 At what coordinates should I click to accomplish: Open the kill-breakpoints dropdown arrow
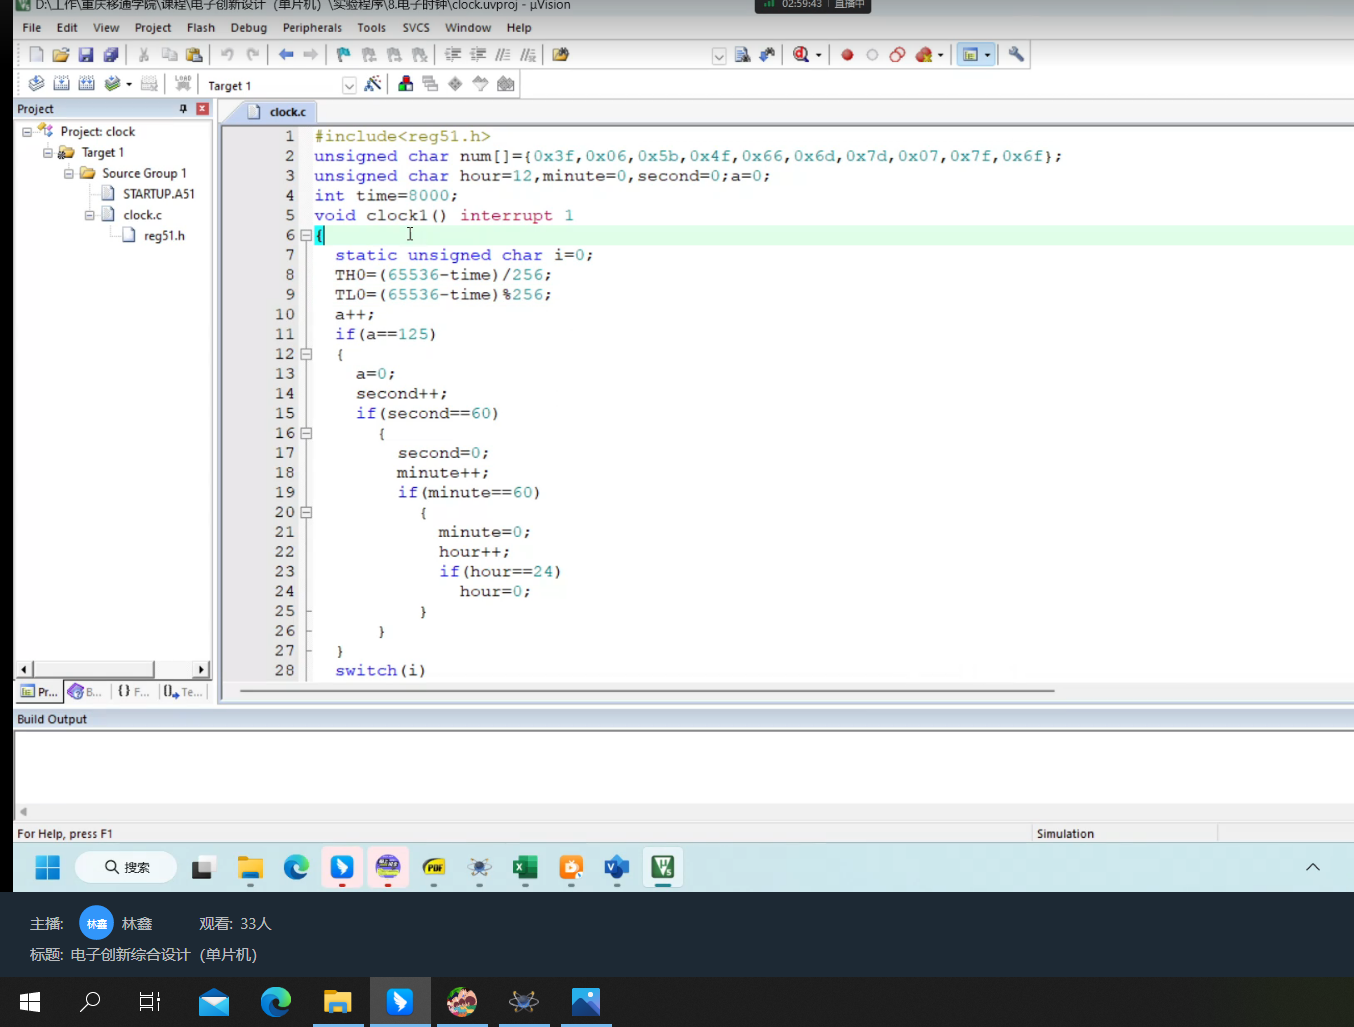(941, 55)
